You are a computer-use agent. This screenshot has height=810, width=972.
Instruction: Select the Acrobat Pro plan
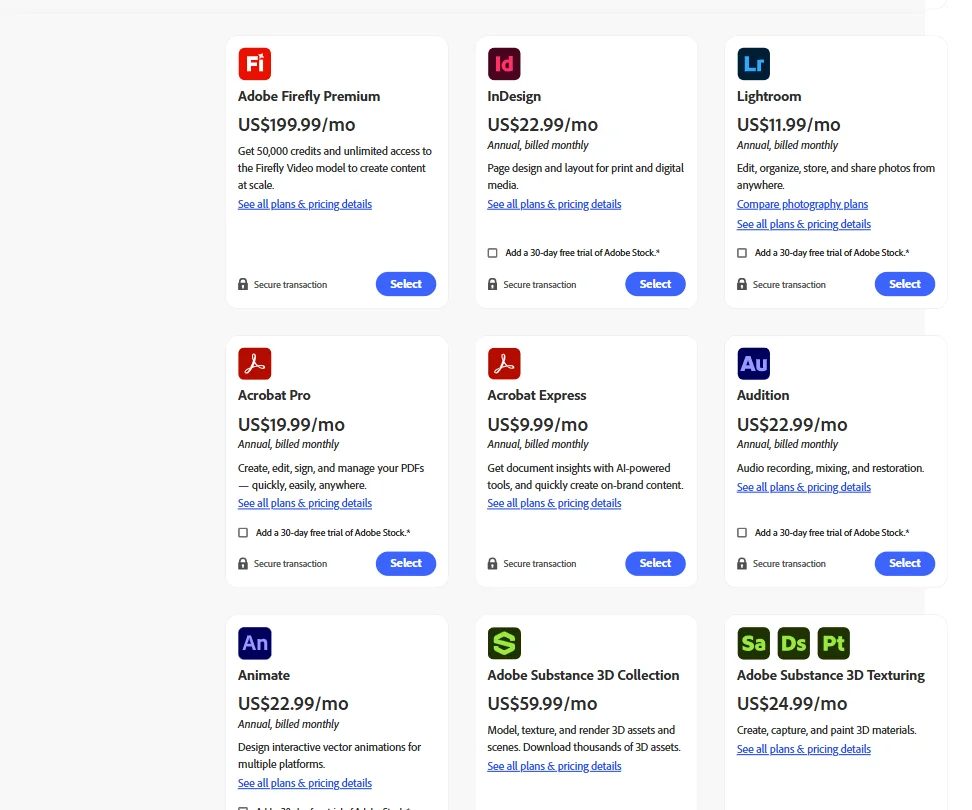click(x=406, y=563)
